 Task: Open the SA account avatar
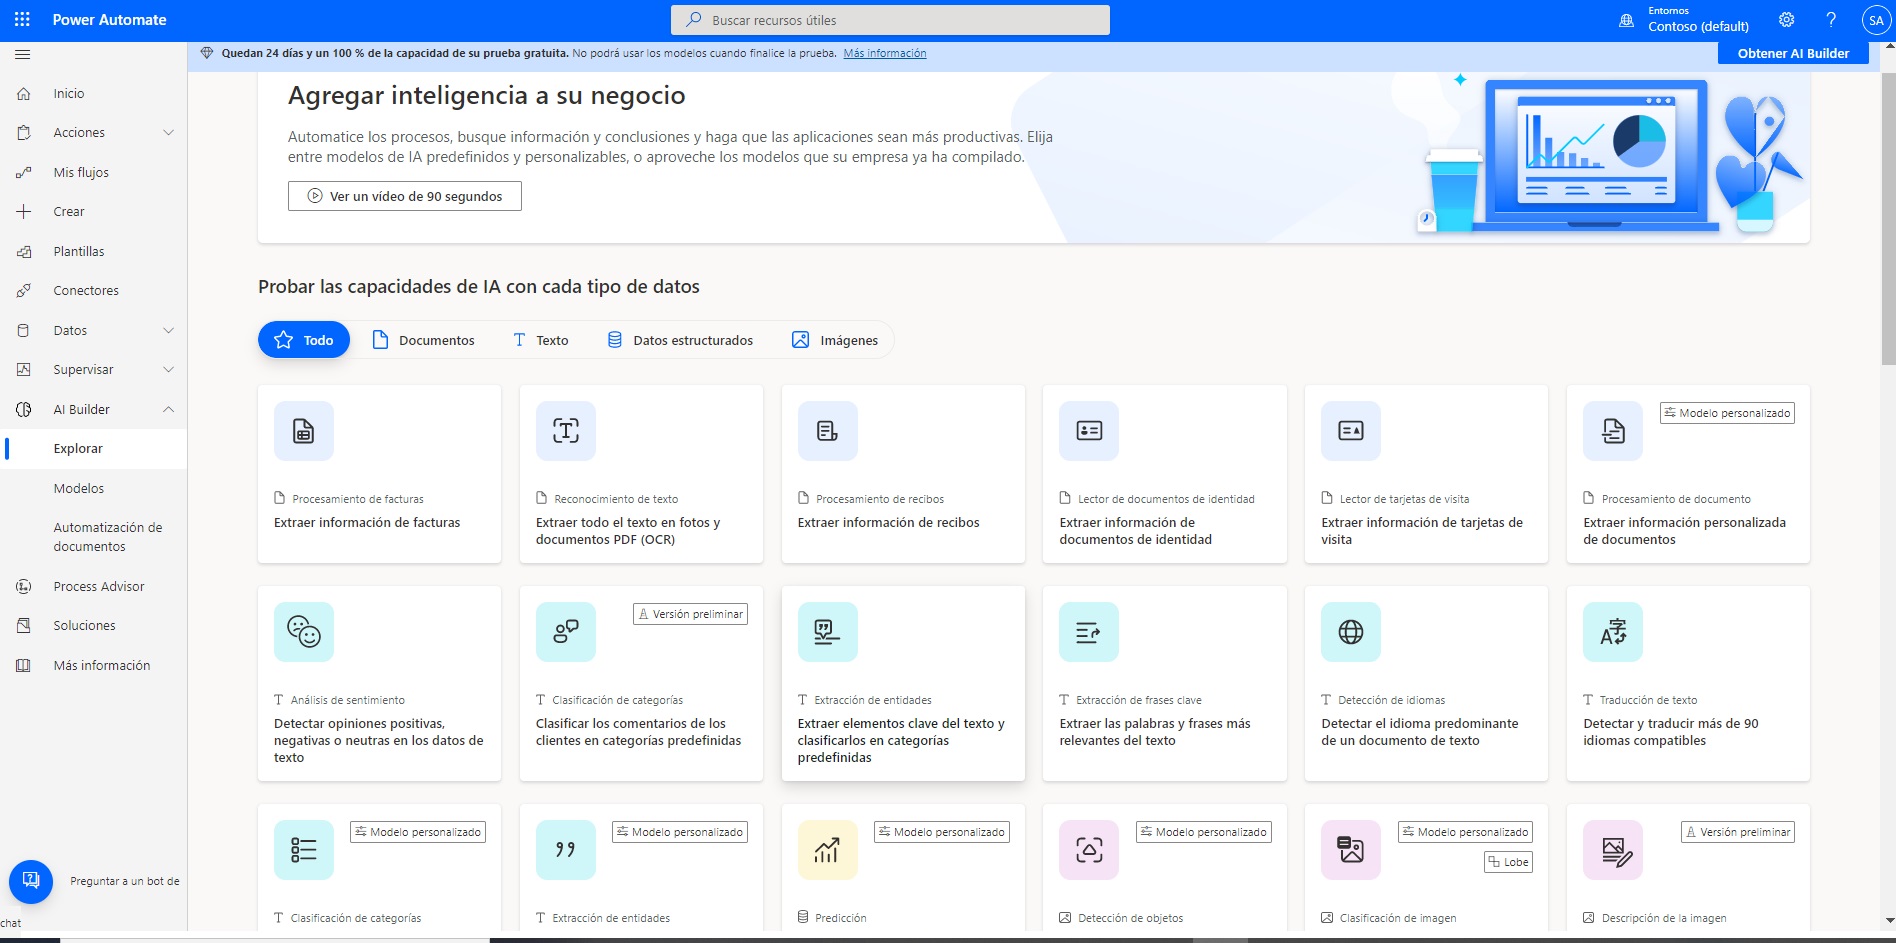1875,20
